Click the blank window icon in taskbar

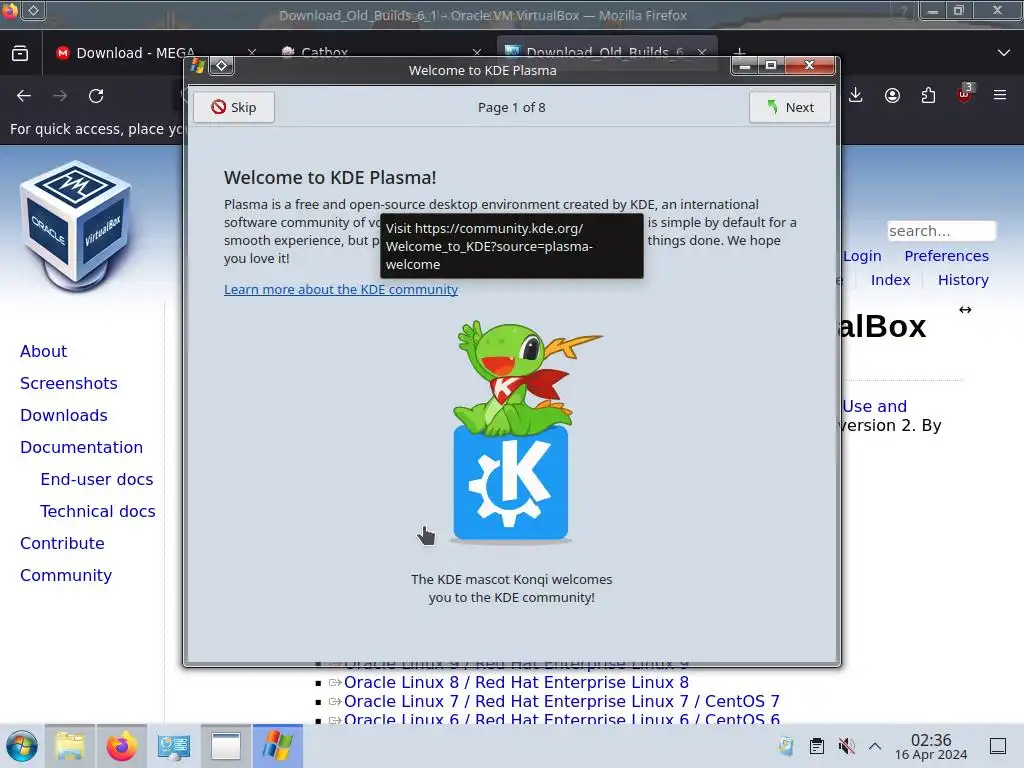pos(225,746)
